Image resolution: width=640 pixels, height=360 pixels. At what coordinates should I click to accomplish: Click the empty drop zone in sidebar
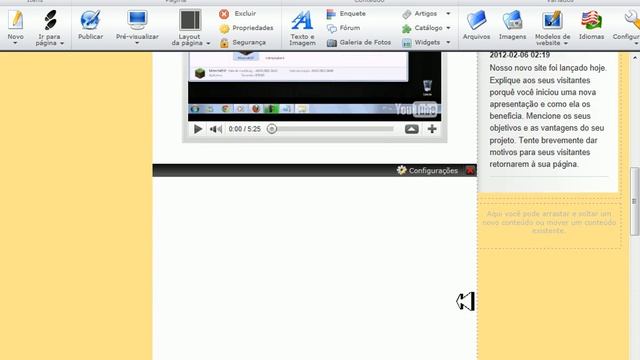coord(549,226)
